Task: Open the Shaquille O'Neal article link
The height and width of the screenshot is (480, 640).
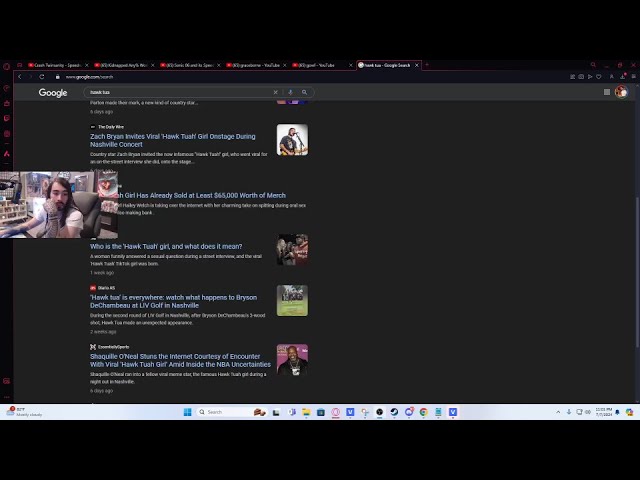Action: coord(180,360)
